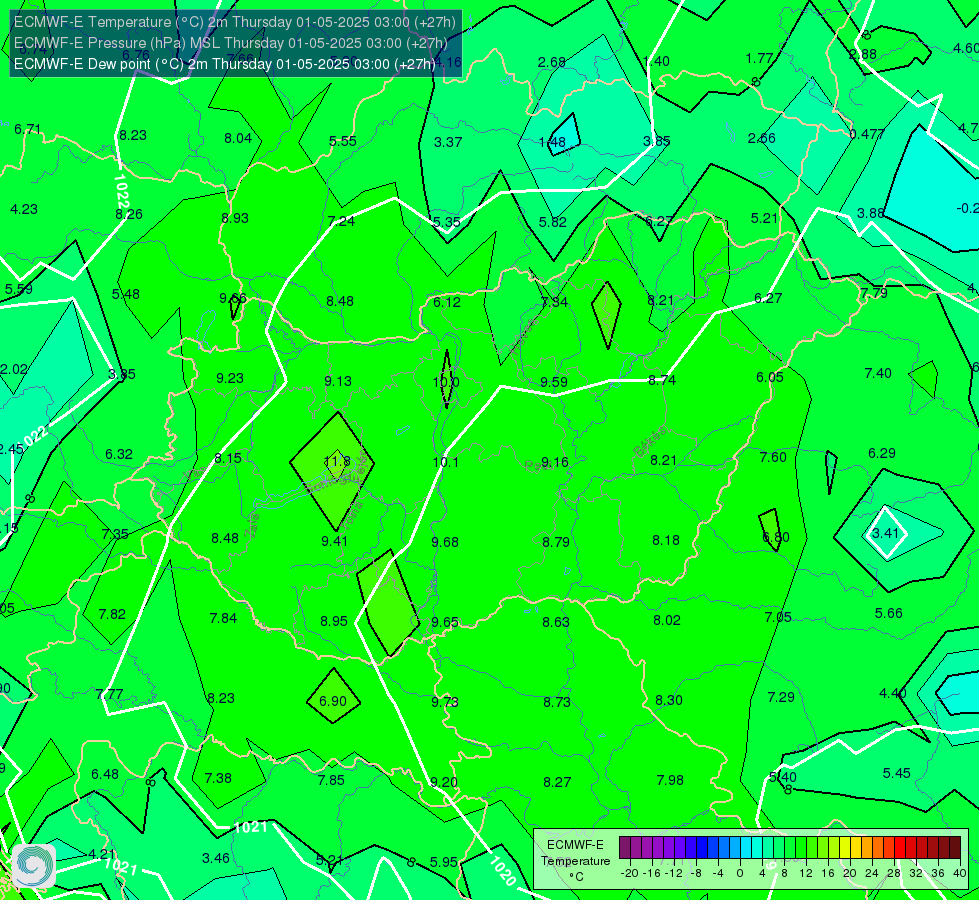The width and height of the screenshot is (979, 900).
Task: Click the 8.27 grid value
Action: pyautogui.click(x=557, y=782)
